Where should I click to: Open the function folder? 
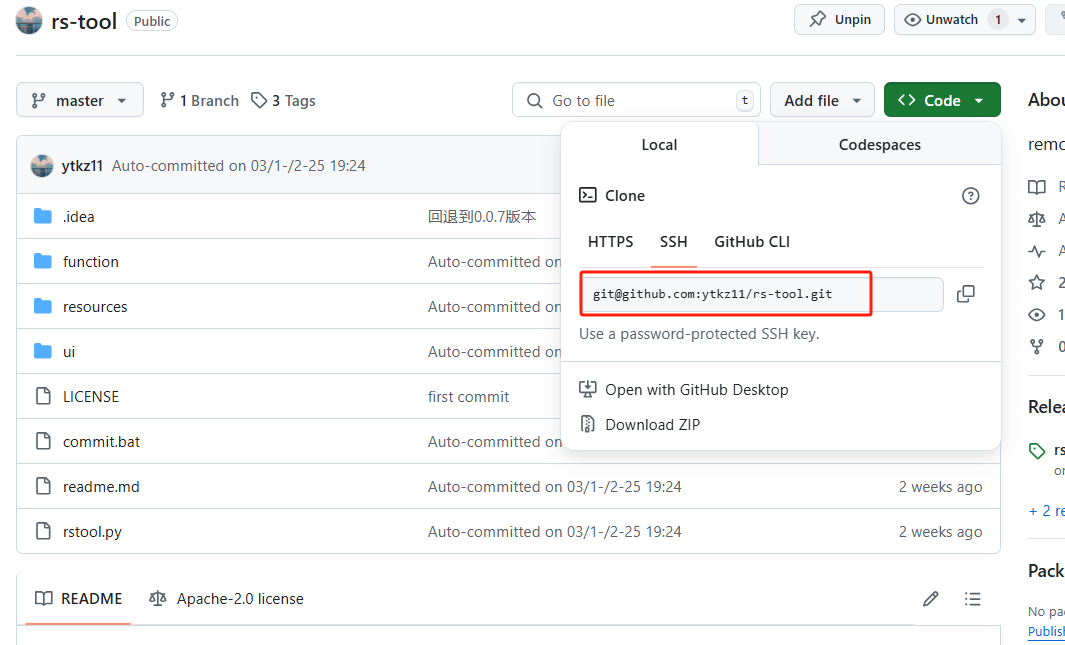(91, 261)
